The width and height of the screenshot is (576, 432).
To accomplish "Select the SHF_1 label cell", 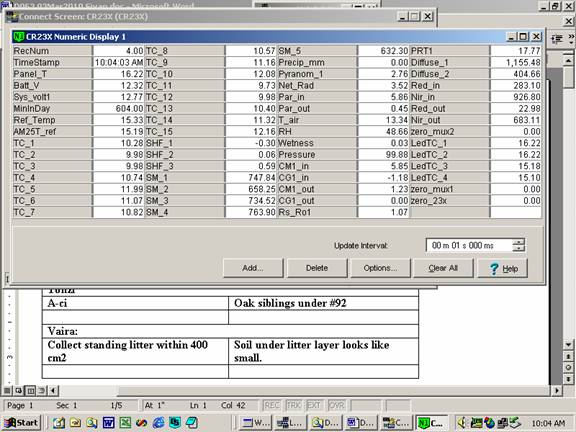I will point(185,143).
